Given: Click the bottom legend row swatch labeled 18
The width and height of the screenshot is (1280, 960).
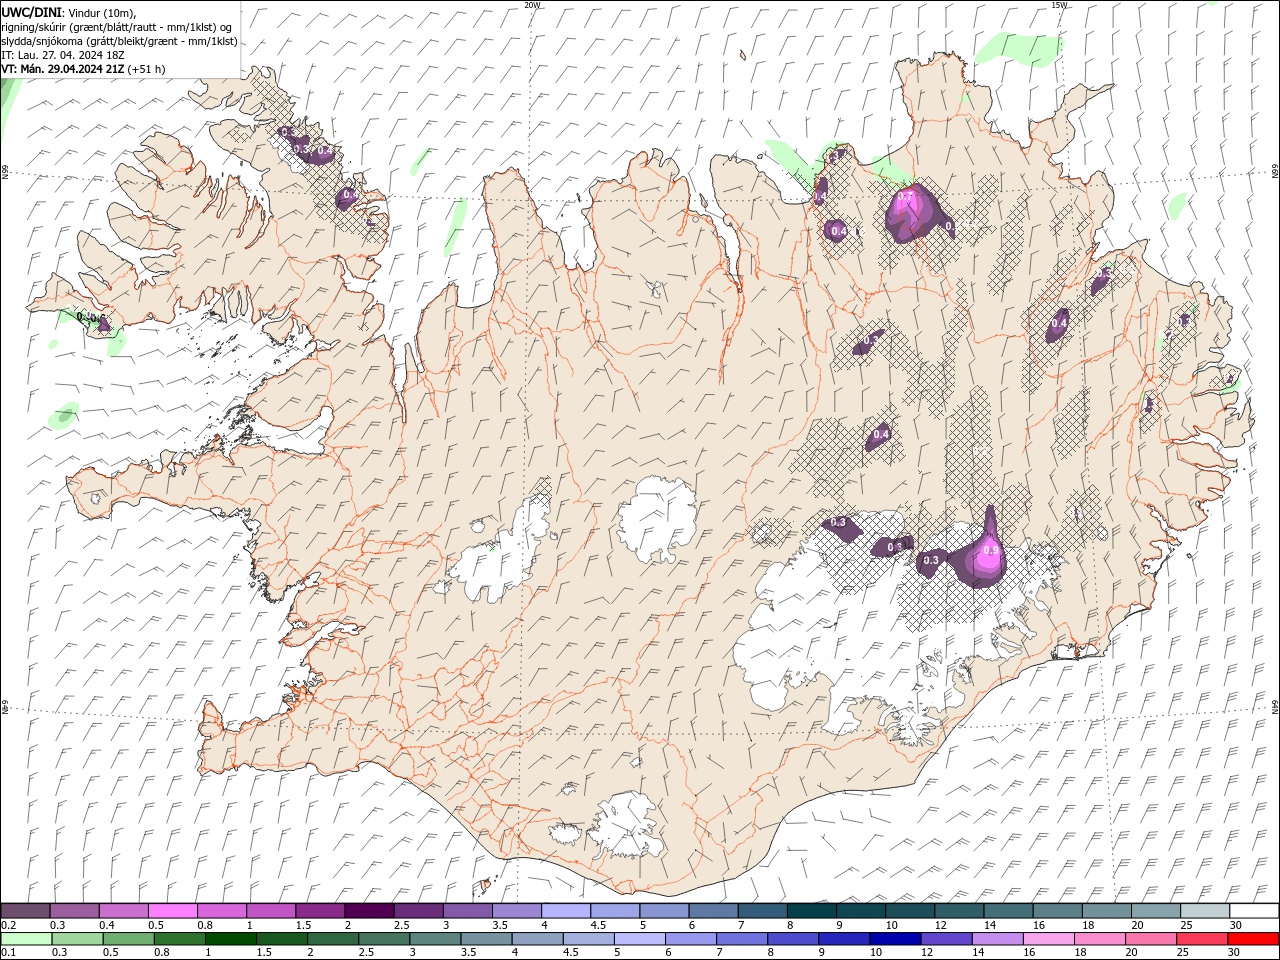Looking at the screenshot, I should (x=1099, y=939).
